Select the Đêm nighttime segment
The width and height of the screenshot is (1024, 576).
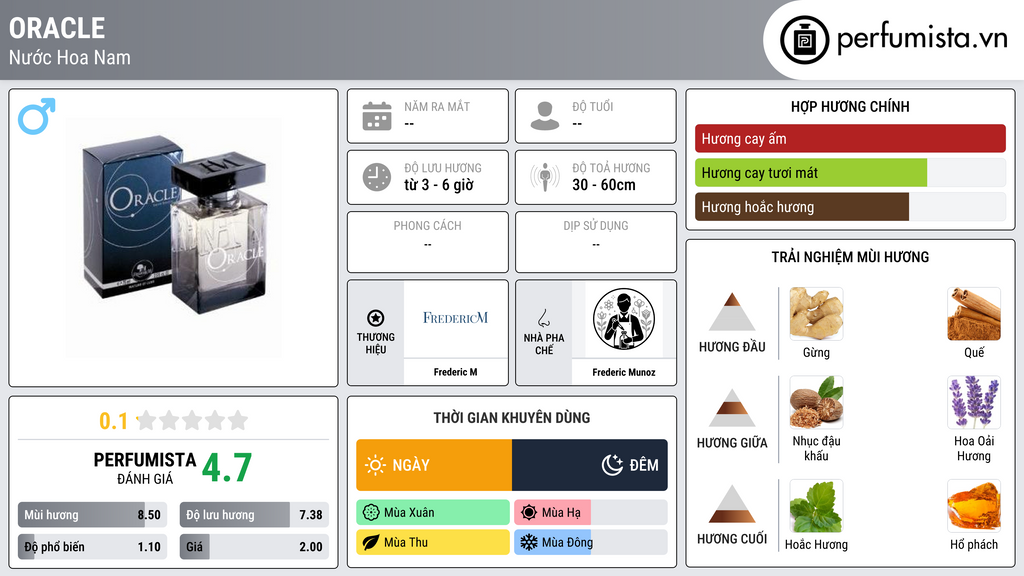(x=590, y=465)
